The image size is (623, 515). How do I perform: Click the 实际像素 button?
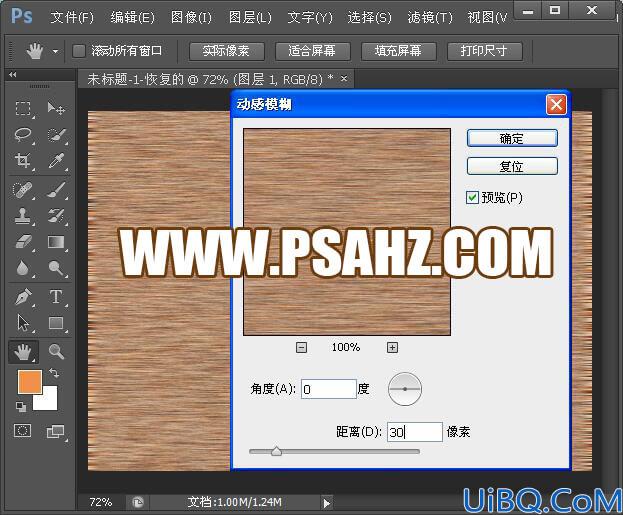click(226, 51)
